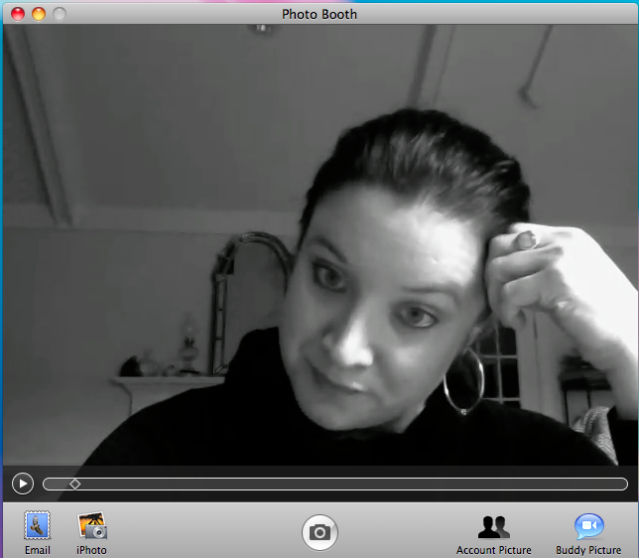Viewport: 639px width, 558px height.
Task: Click the diamond playhead on the scrubber
Action: (75, 484)
